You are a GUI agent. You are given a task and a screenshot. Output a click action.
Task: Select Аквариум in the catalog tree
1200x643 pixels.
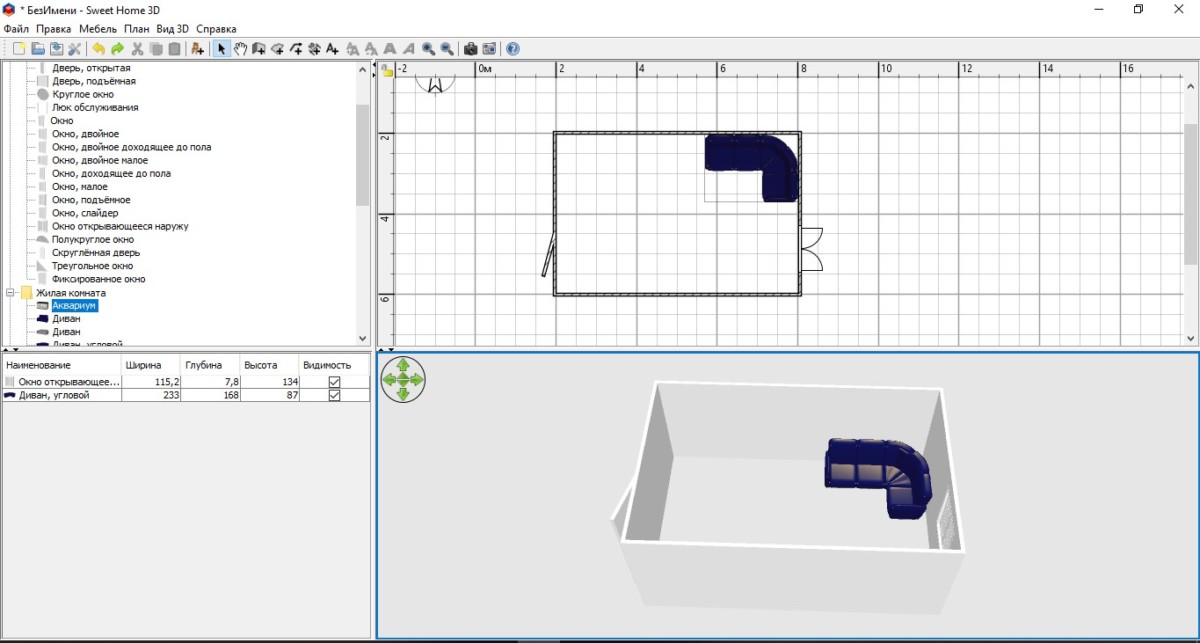(75, 306)
